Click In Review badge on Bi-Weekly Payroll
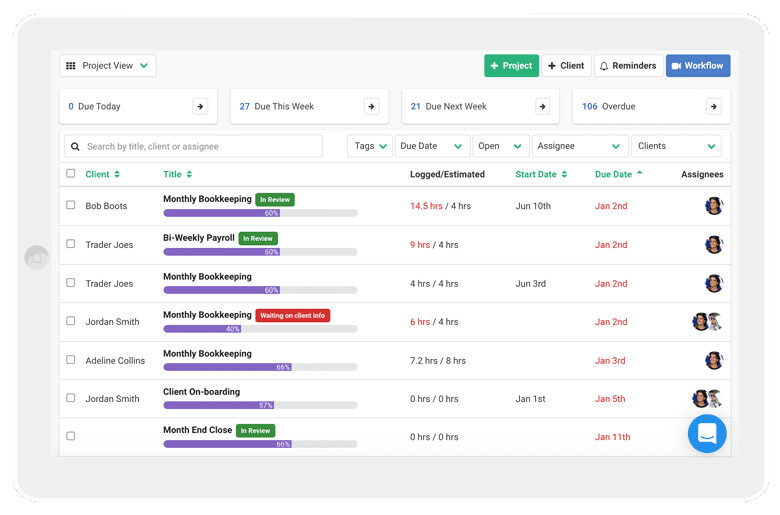 258,238
